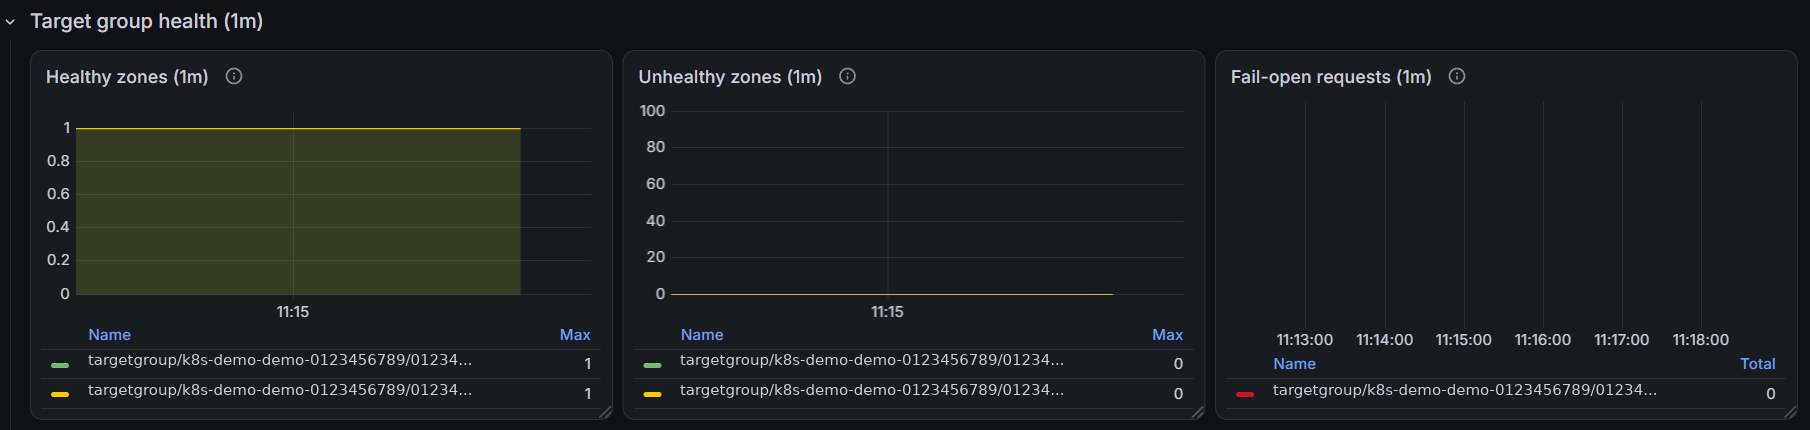Click the 11:15 axis label in Unhealthy zones
The image size is (1810, 430).
[887, 312]
